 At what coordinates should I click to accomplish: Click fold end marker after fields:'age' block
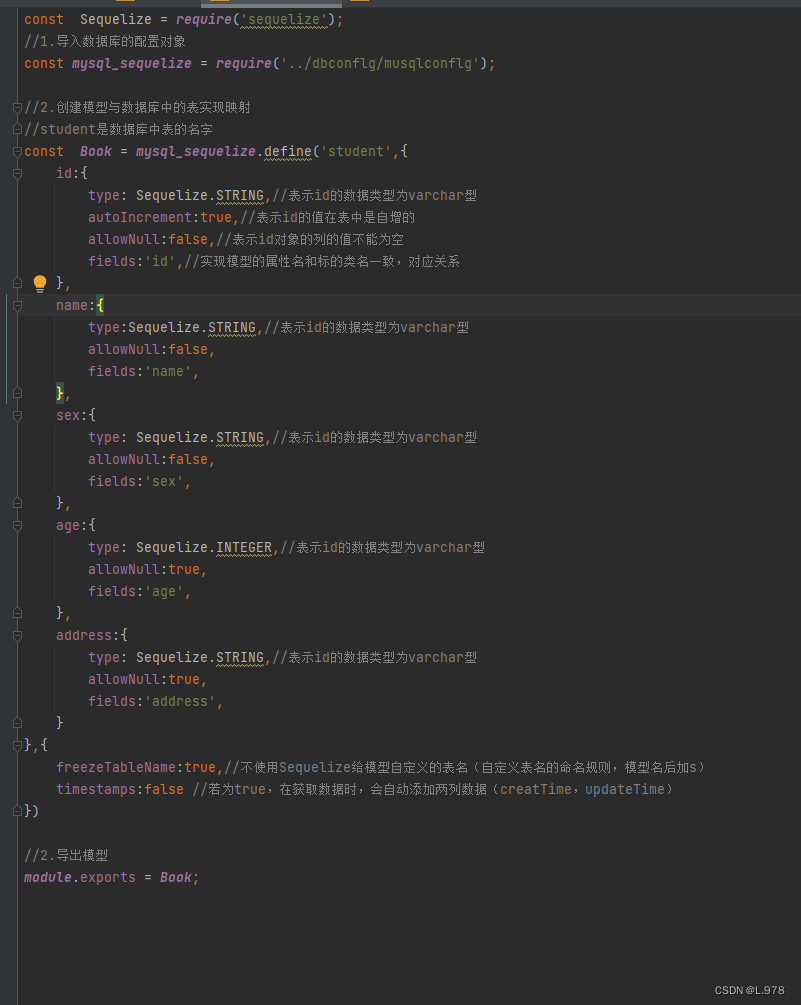click(17, 613)
